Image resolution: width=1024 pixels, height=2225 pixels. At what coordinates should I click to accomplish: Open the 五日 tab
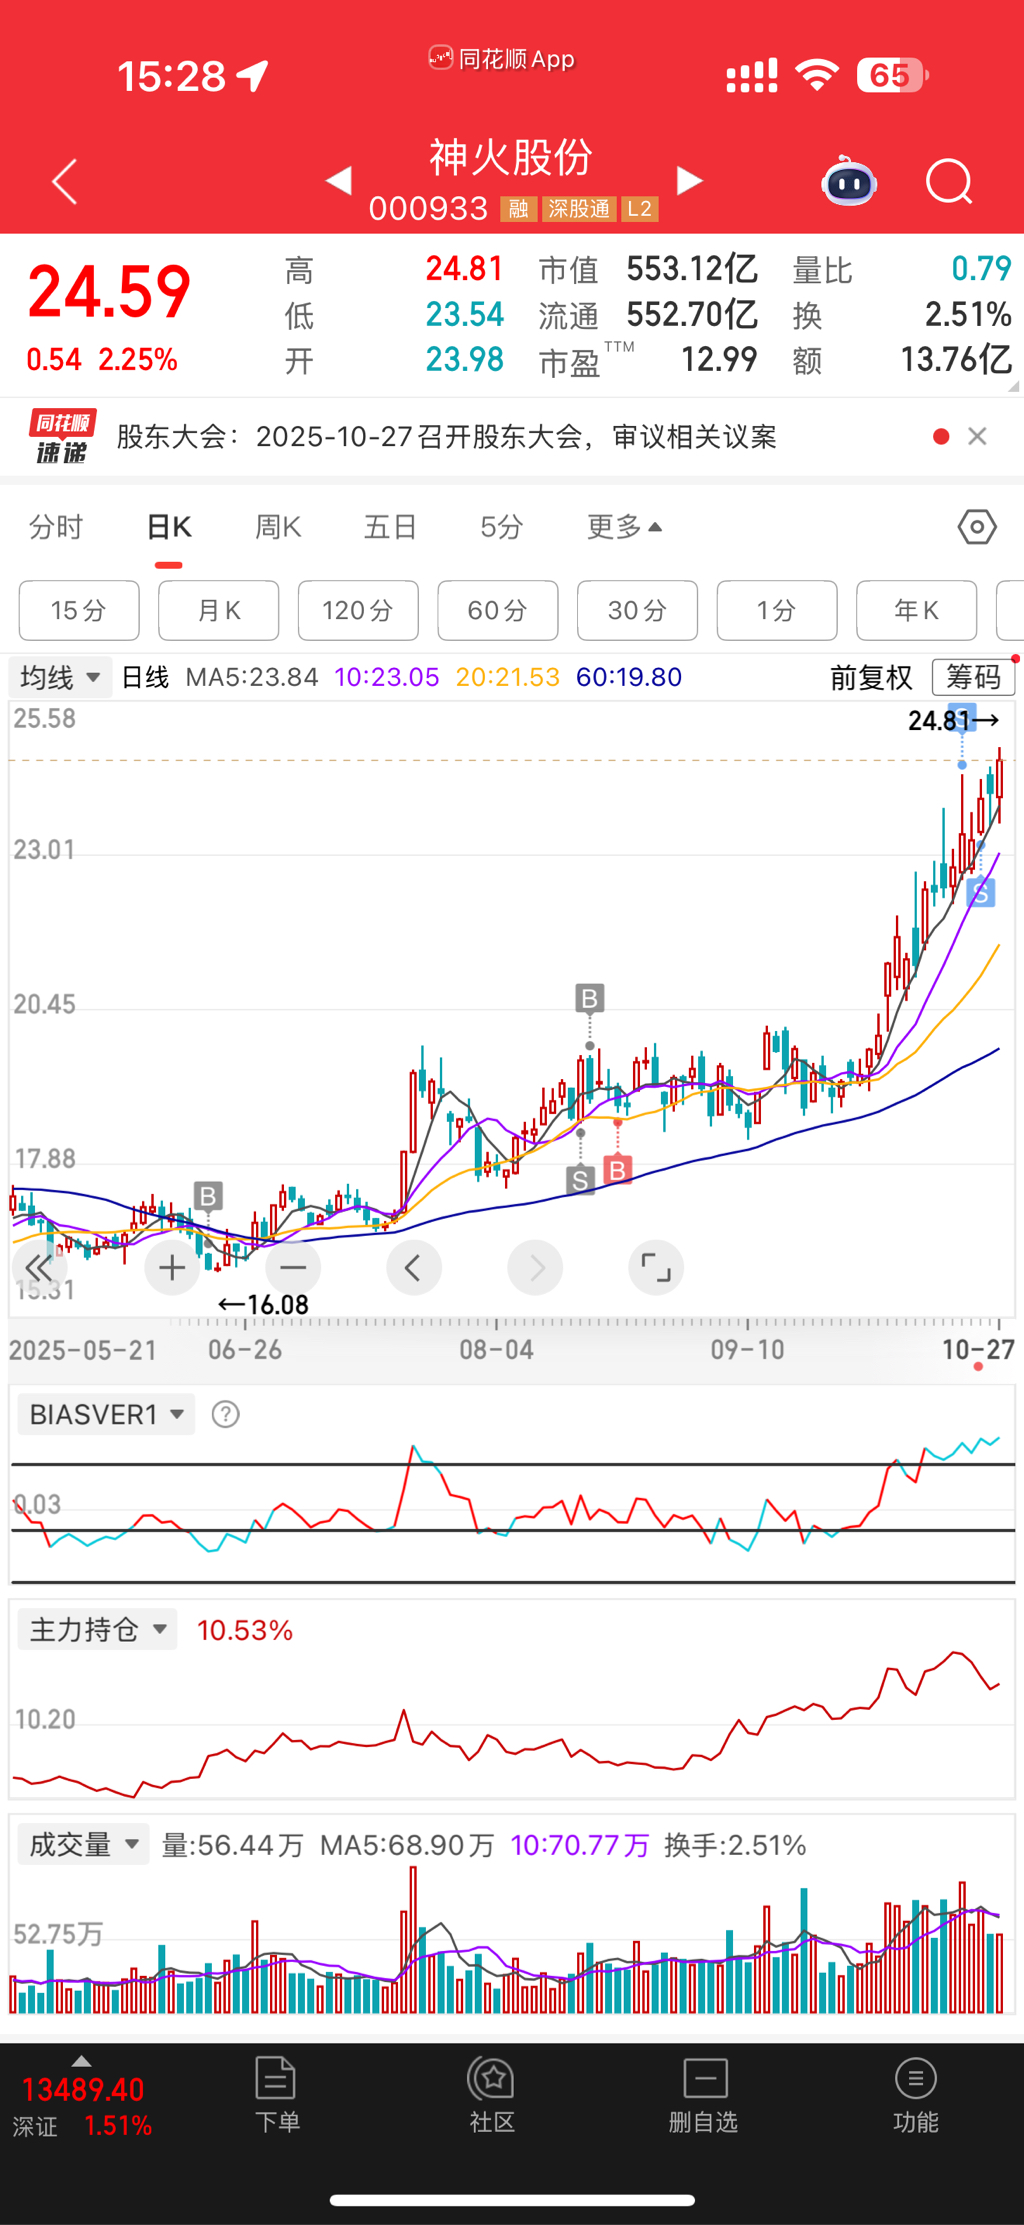[390, 527]
